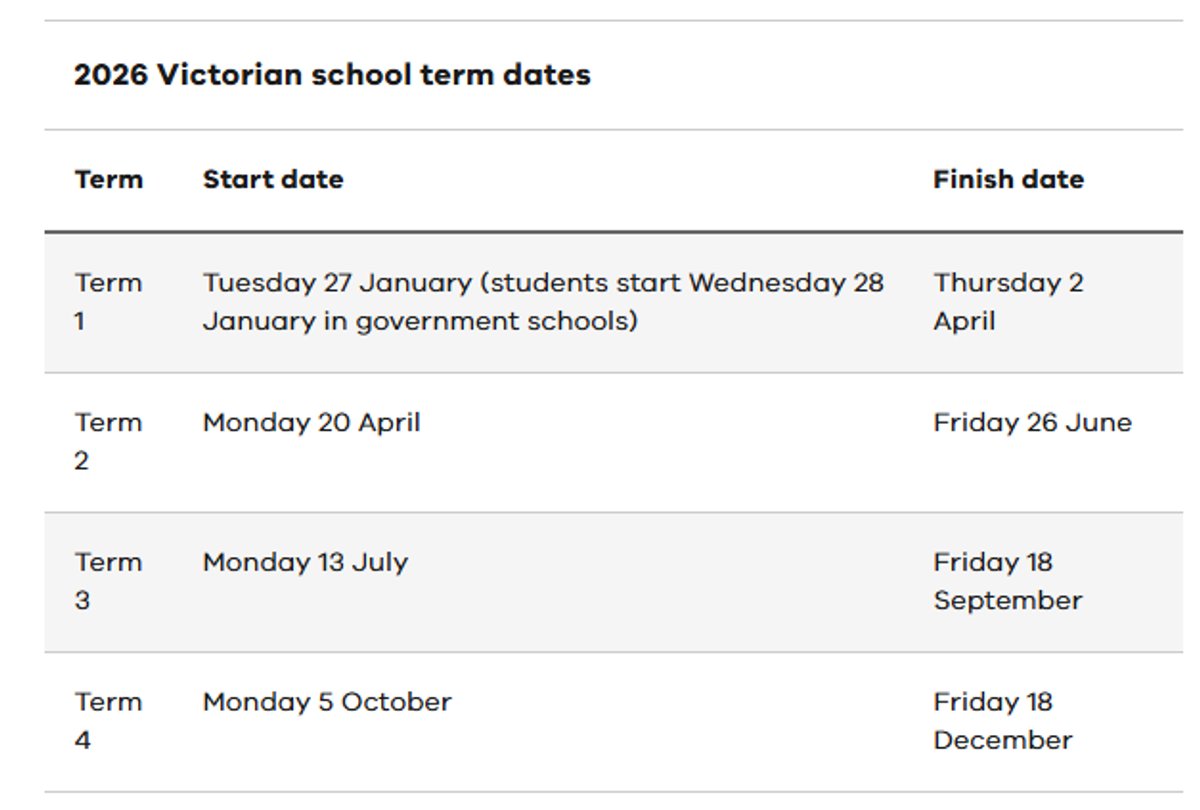Select the Start date column header
The image size is (1200, 810).
tap(272, 180)
